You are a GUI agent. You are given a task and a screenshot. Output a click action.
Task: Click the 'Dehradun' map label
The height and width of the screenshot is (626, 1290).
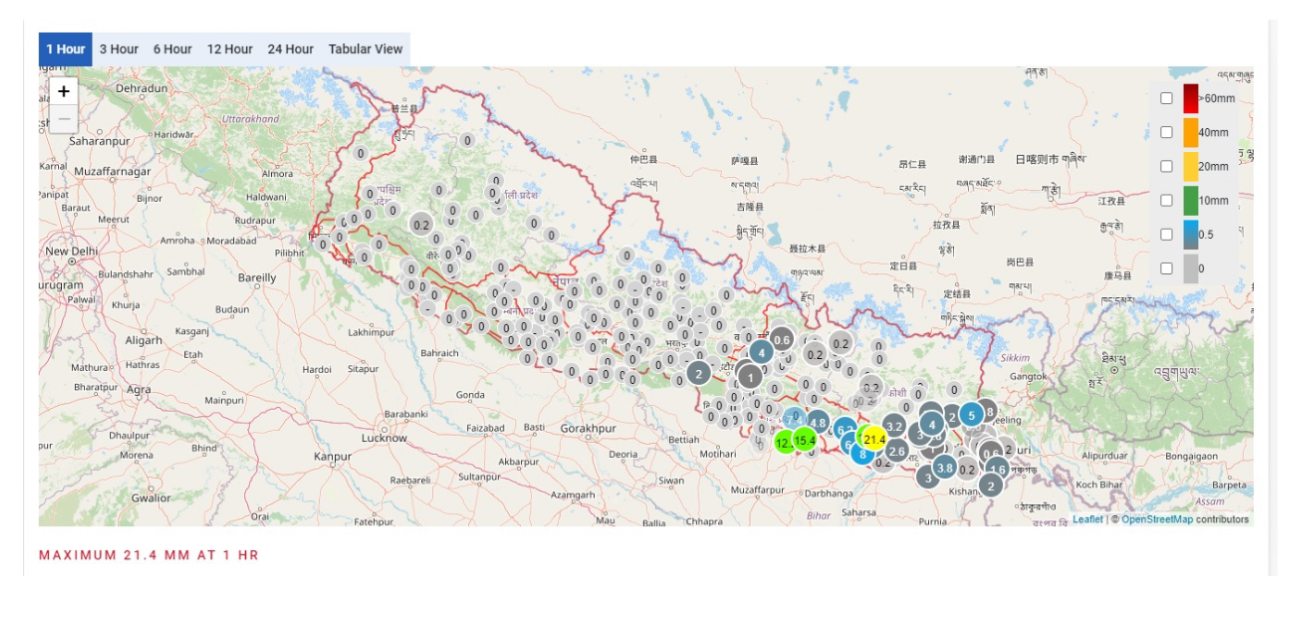(141, 88)
